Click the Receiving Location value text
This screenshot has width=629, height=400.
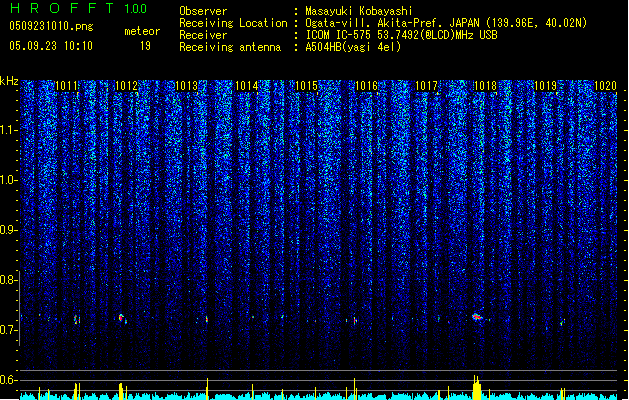(x=446, y=23)
